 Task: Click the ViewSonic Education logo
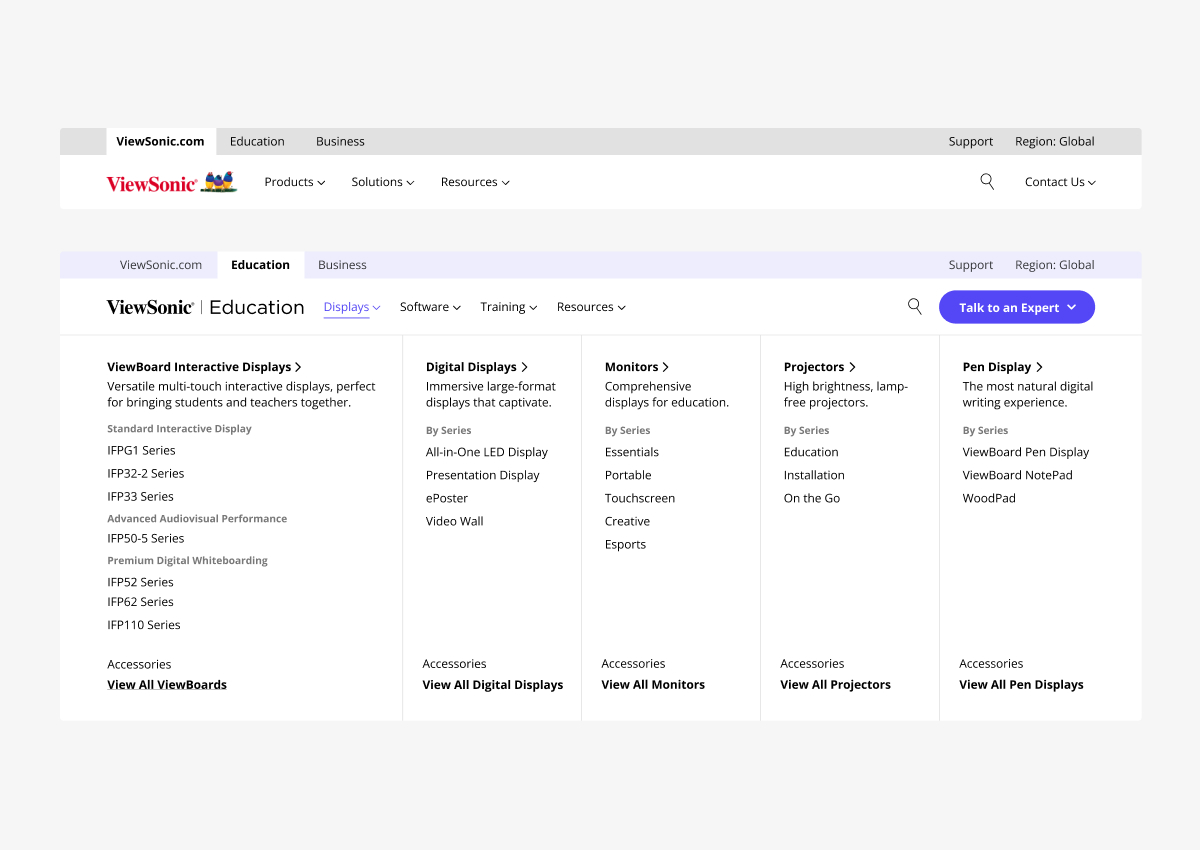(205, 307)
